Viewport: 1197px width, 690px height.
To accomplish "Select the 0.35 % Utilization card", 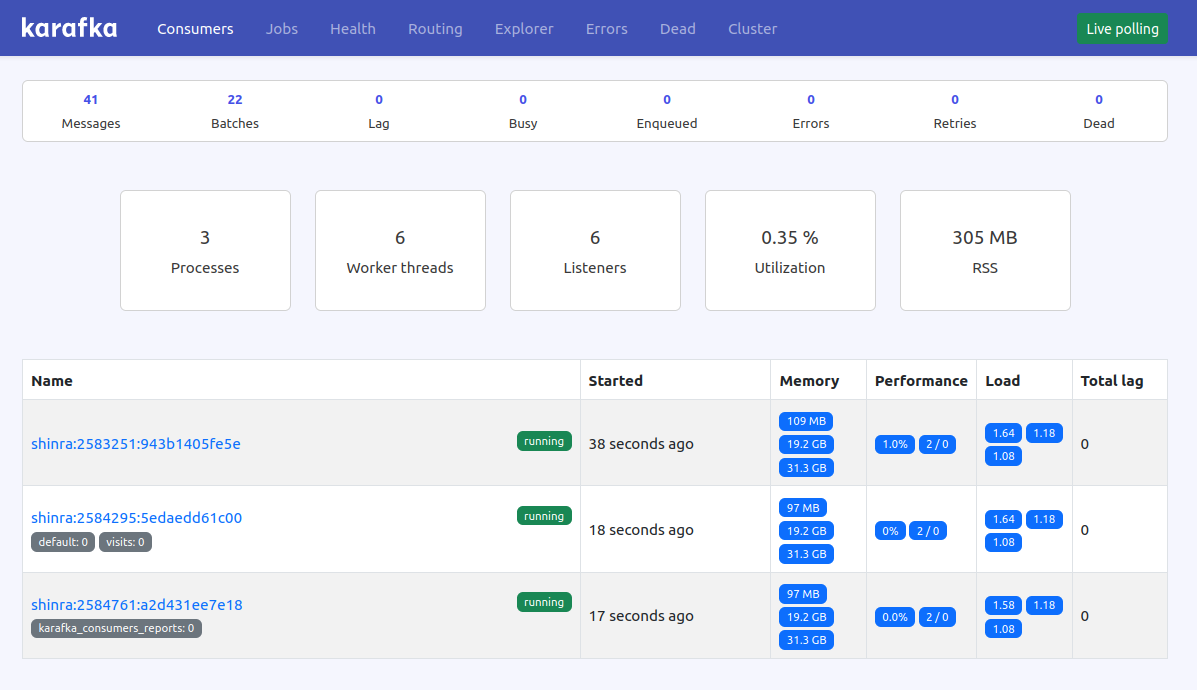I will (x=790, y=250).
